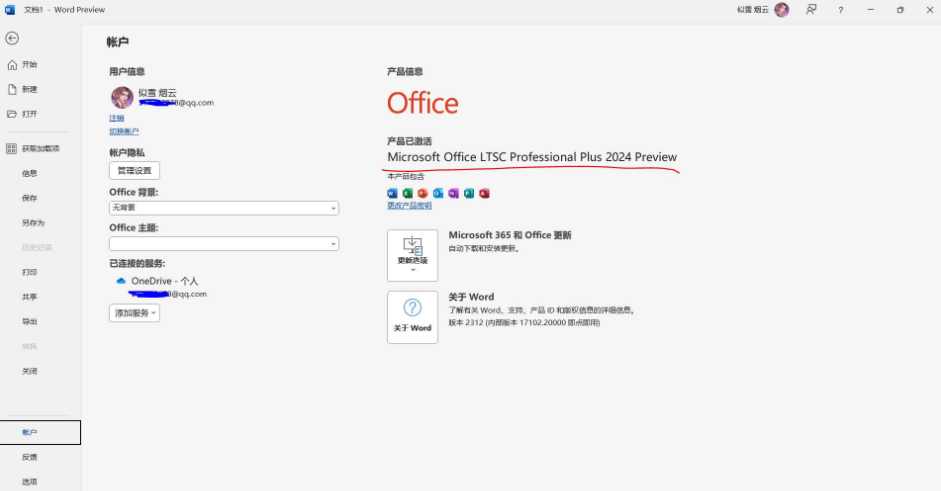Open the feedback person icon in title bar
Image resolution: width=941 pixels, height=491 pixels.
point(811,10)
